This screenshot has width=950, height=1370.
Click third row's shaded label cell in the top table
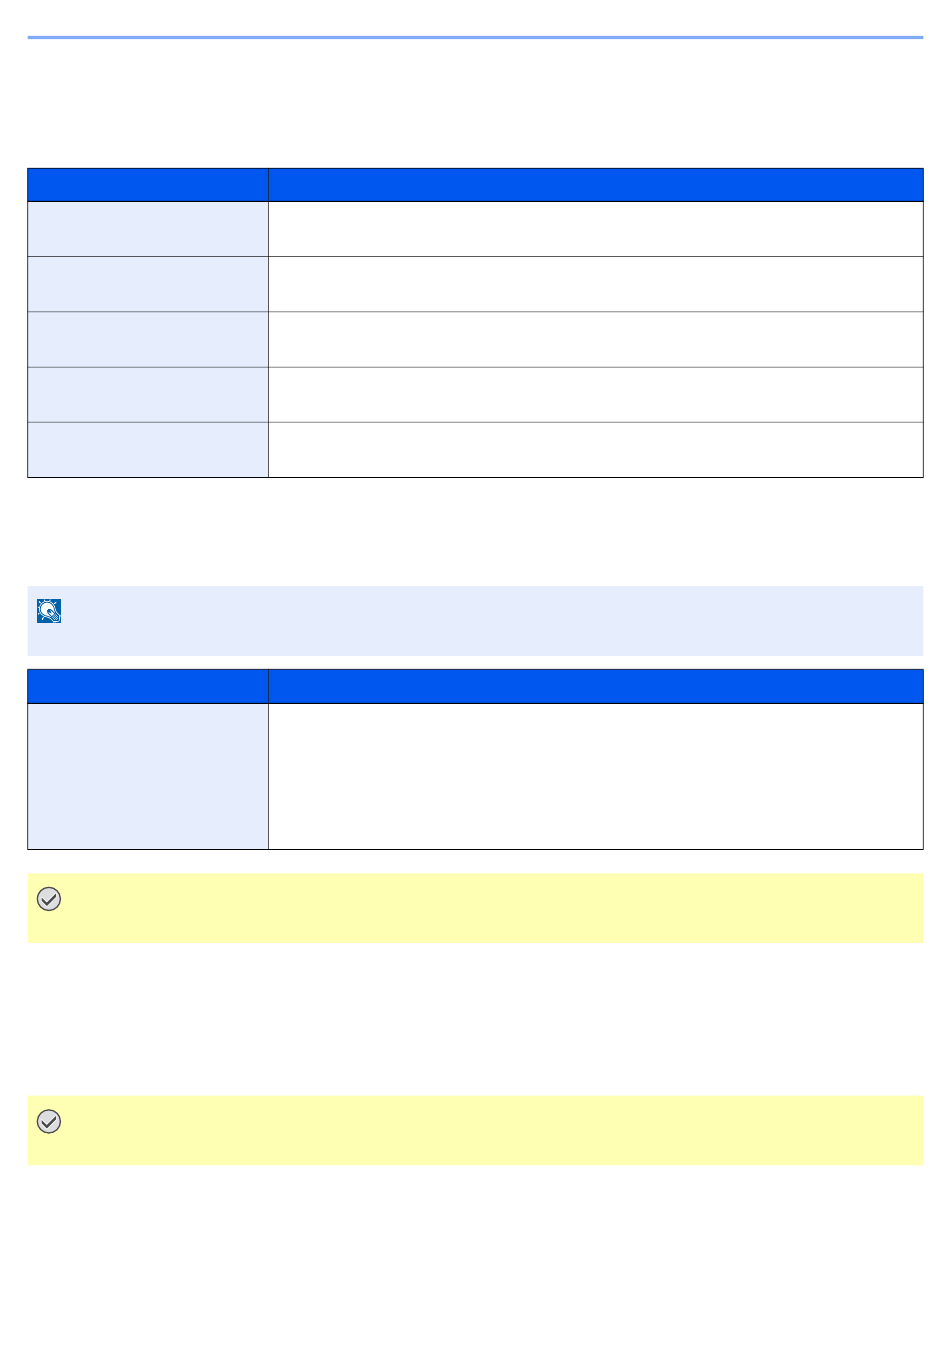point(148,339)
